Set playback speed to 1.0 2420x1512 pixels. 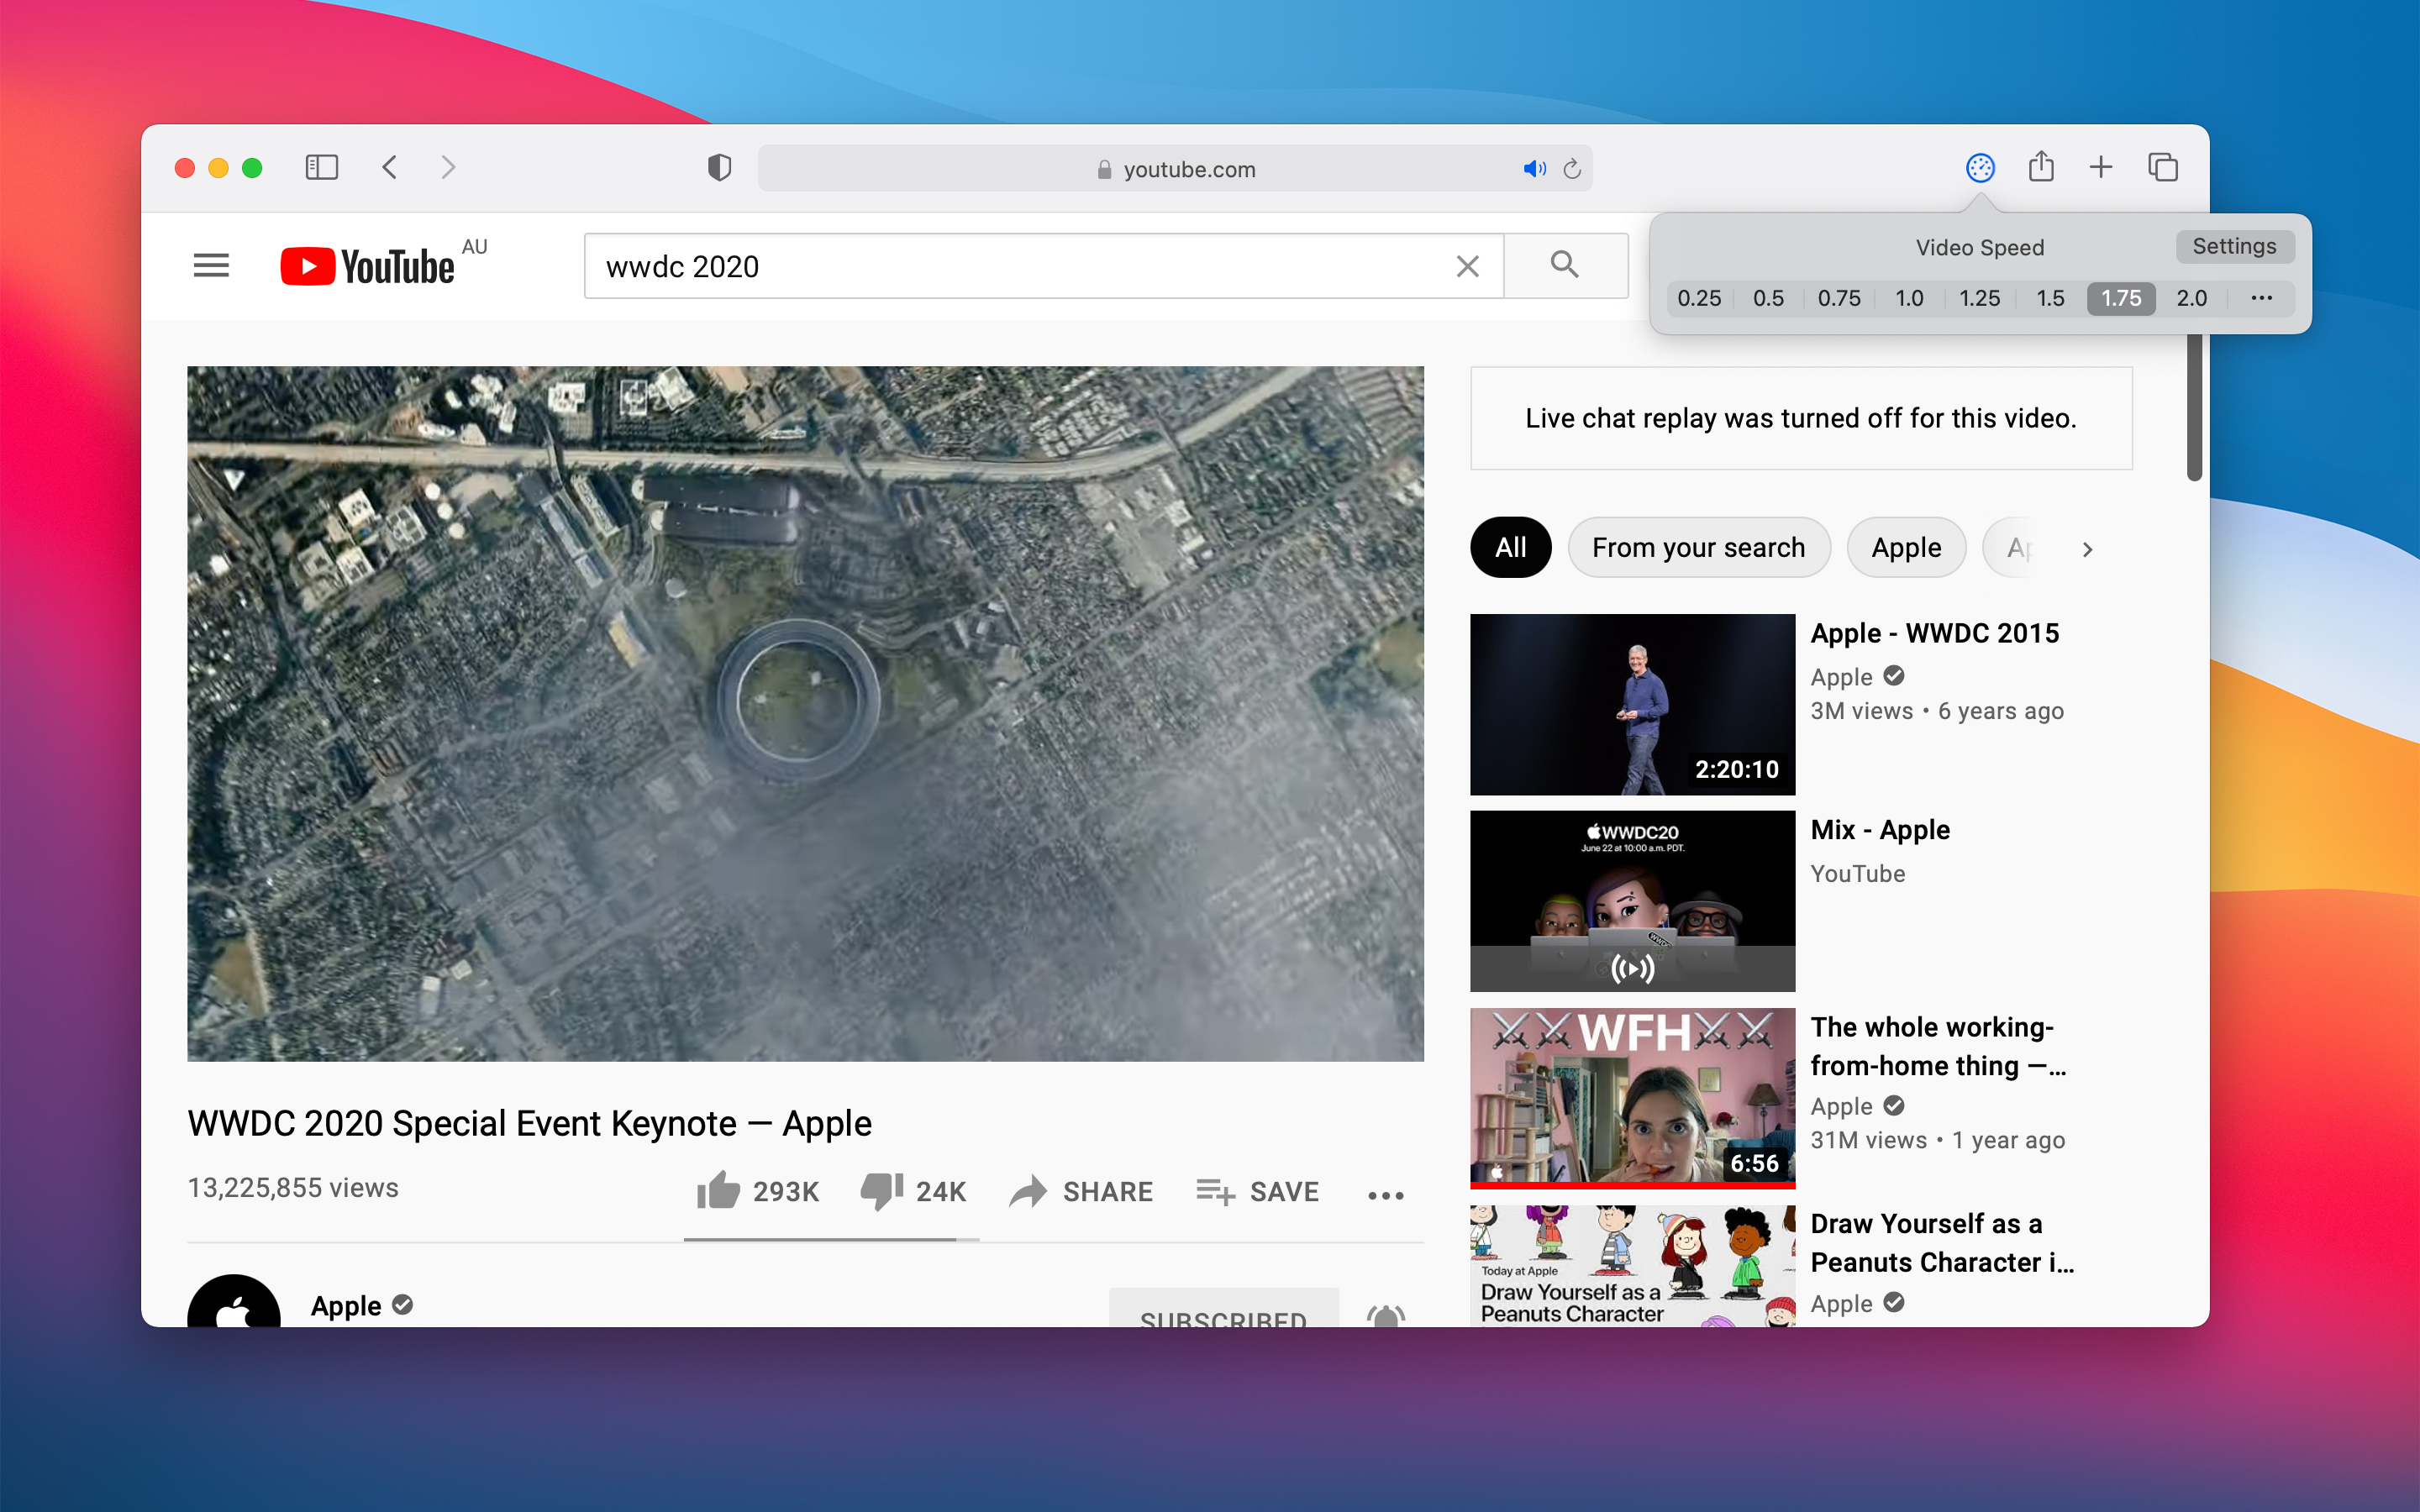click(1909, 298)
